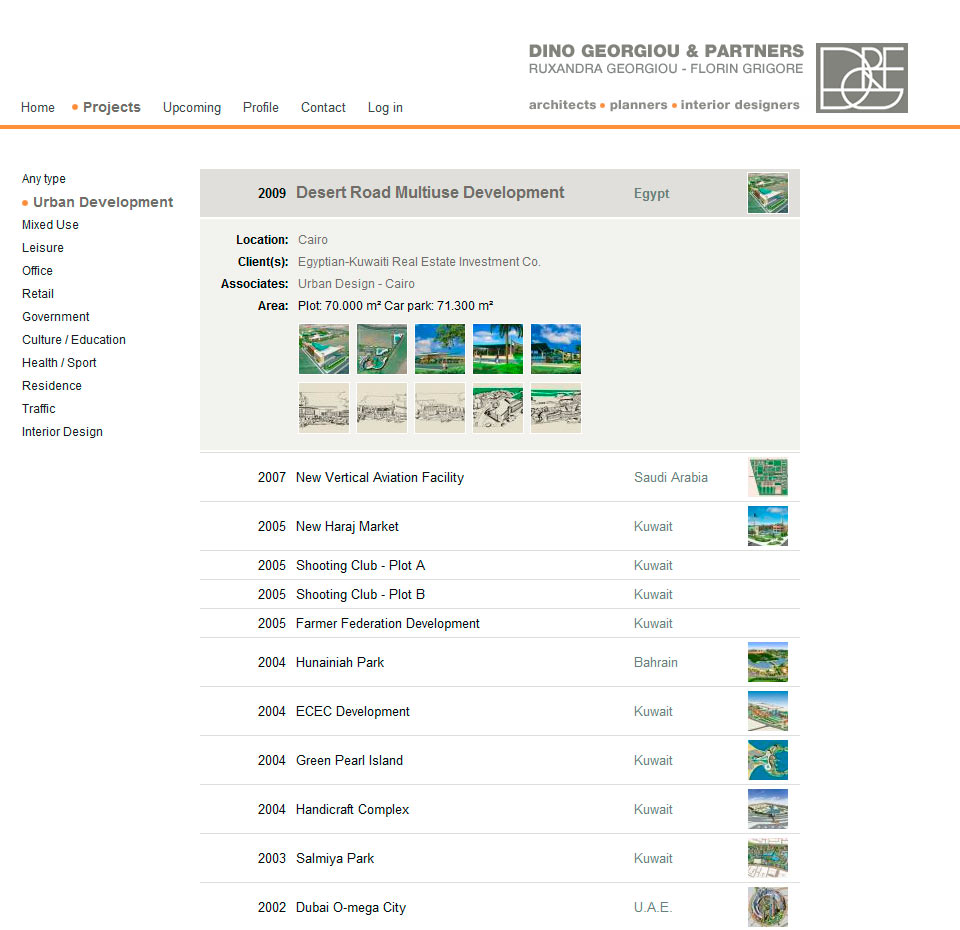Open last sketch image in gallery's second row

coord(556,408)
